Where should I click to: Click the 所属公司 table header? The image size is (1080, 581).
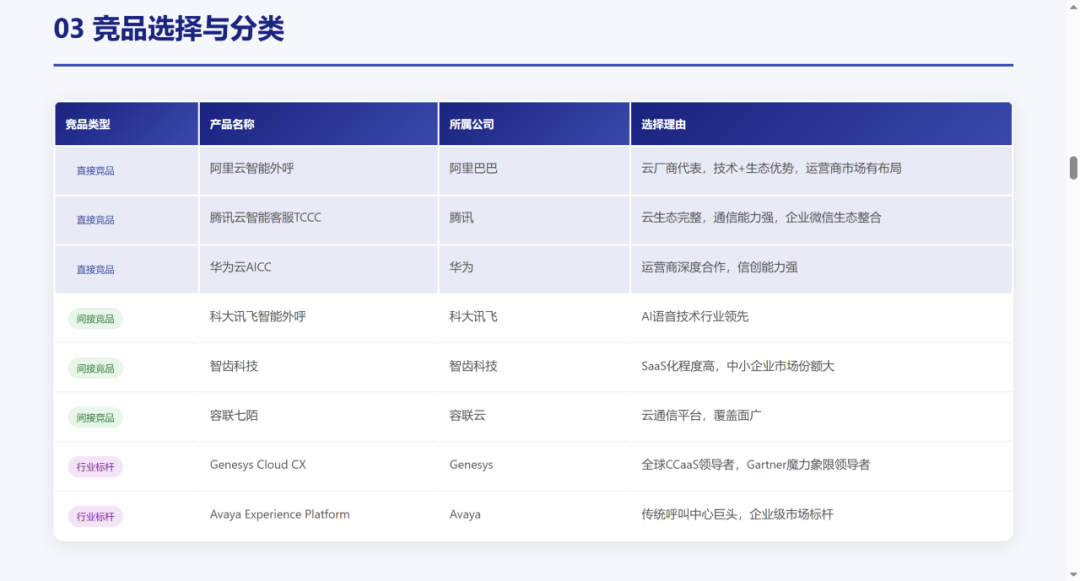(472, 125)
